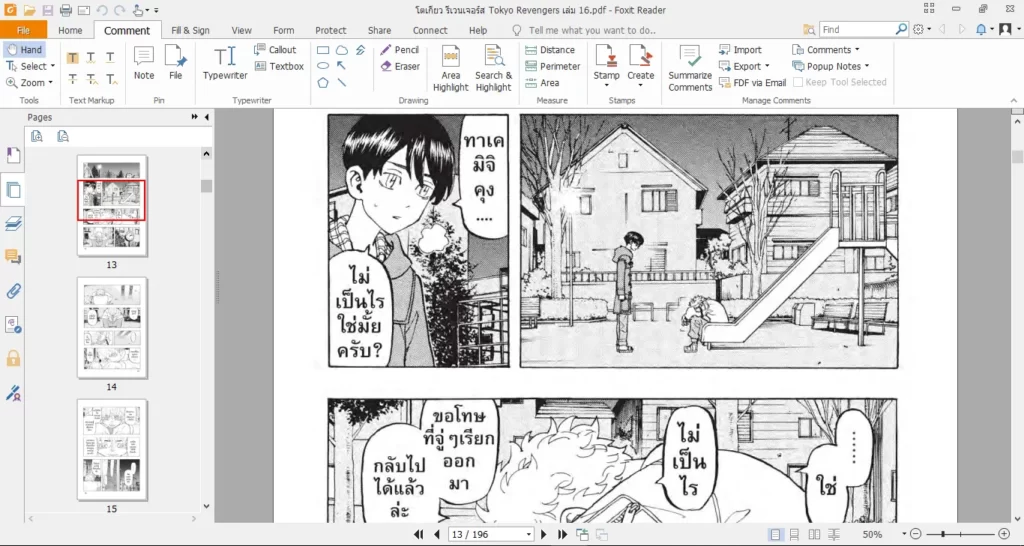Image resolution: width=1024 pixels, height=546 pixels.
Task: Activate the Typewriter tool
Action: point(225,63)
